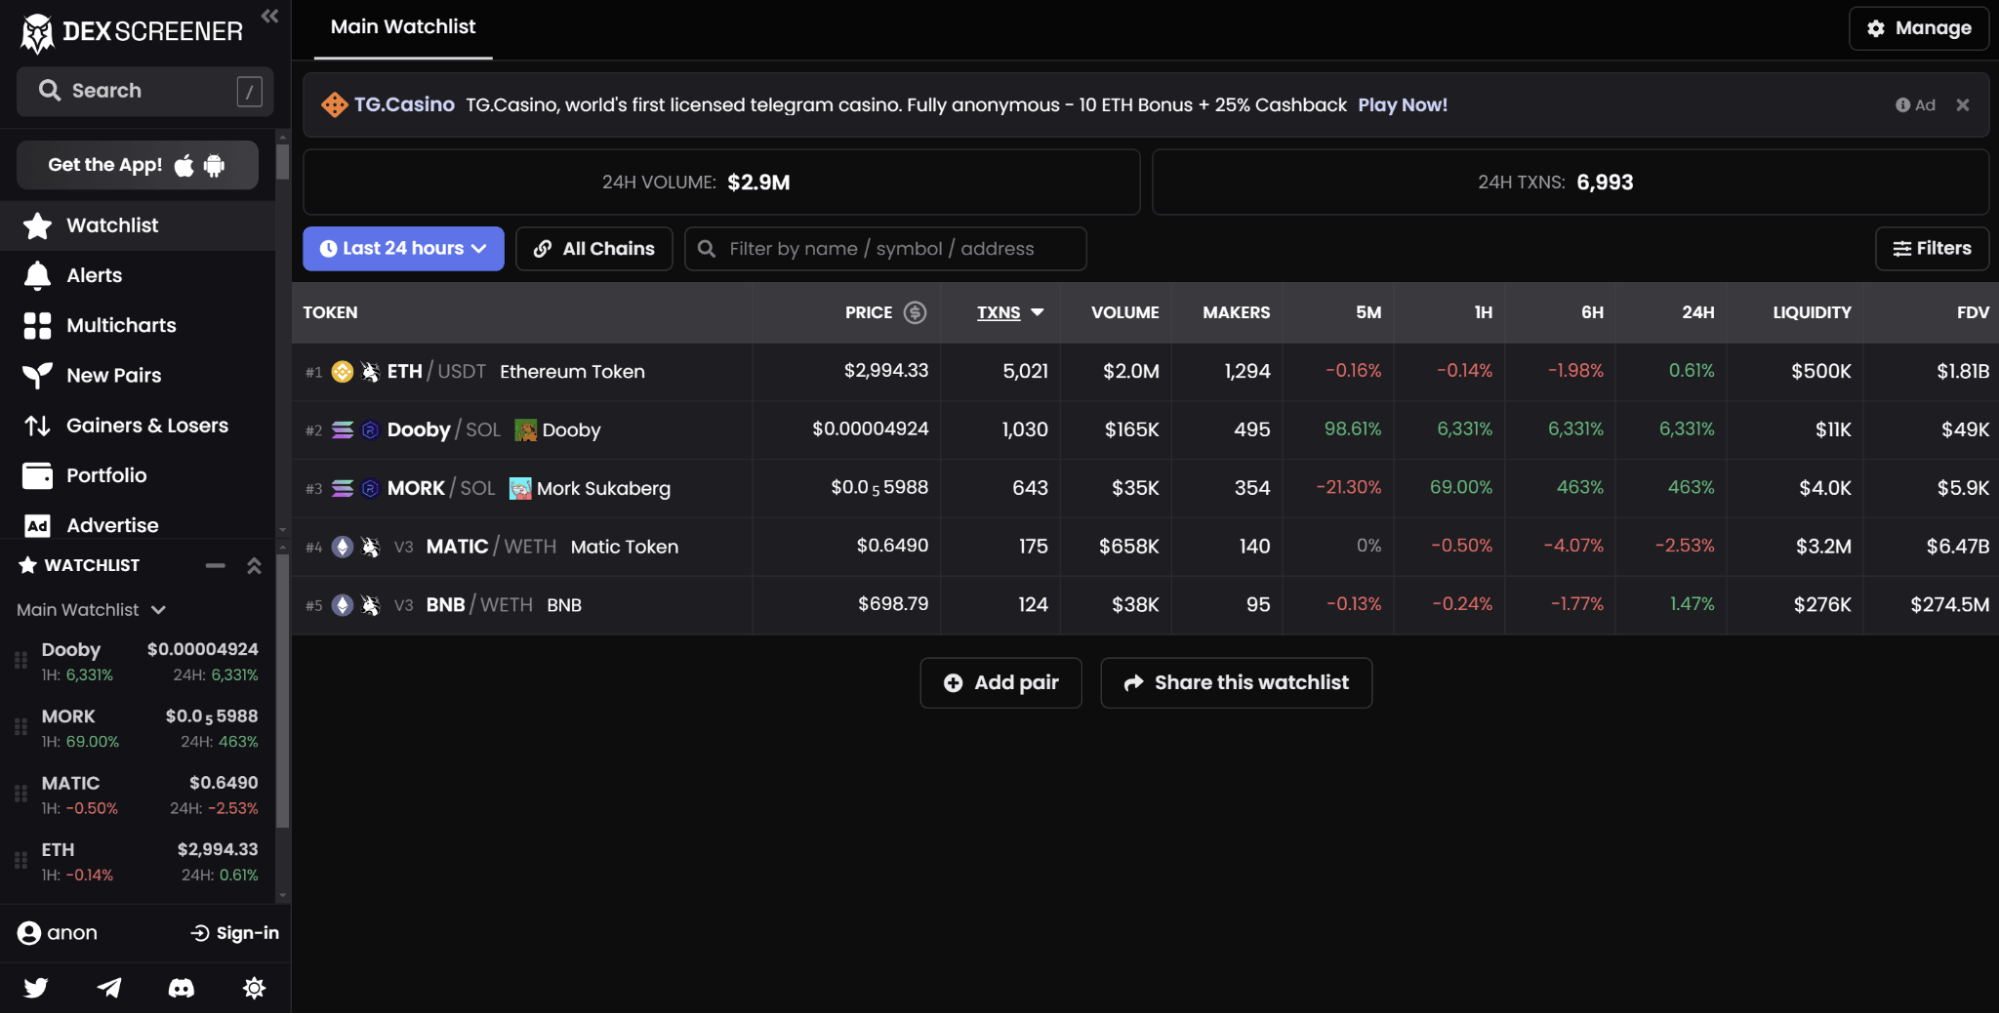Collapse sidebar watchlist with double-up chevron
The width and height of the screenshot is (1999, 1014).
[x=254, y=565]
